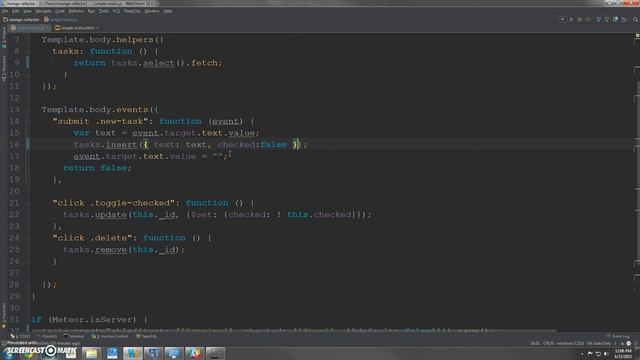Viewport: 640px width, 360px height.
Task: Click the green Run toolbar icon
Action: tap(571, 19)
